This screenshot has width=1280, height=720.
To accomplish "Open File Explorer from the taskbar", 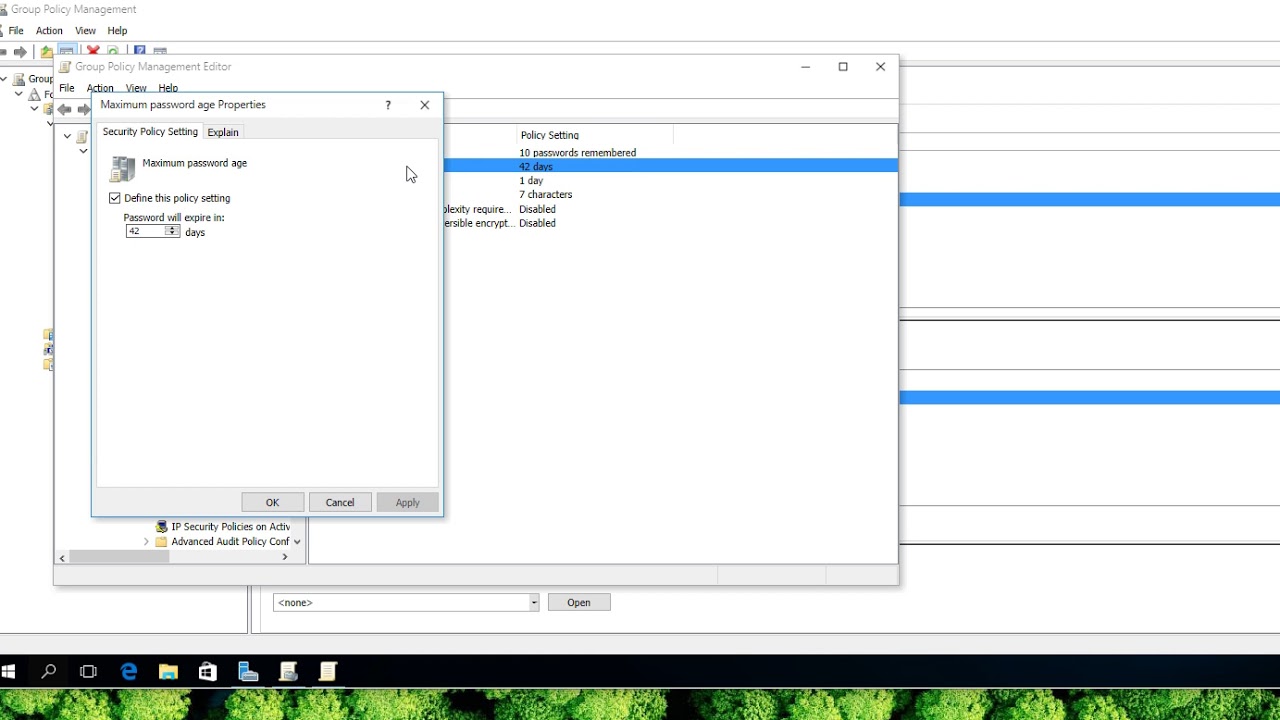I will 168,672.
